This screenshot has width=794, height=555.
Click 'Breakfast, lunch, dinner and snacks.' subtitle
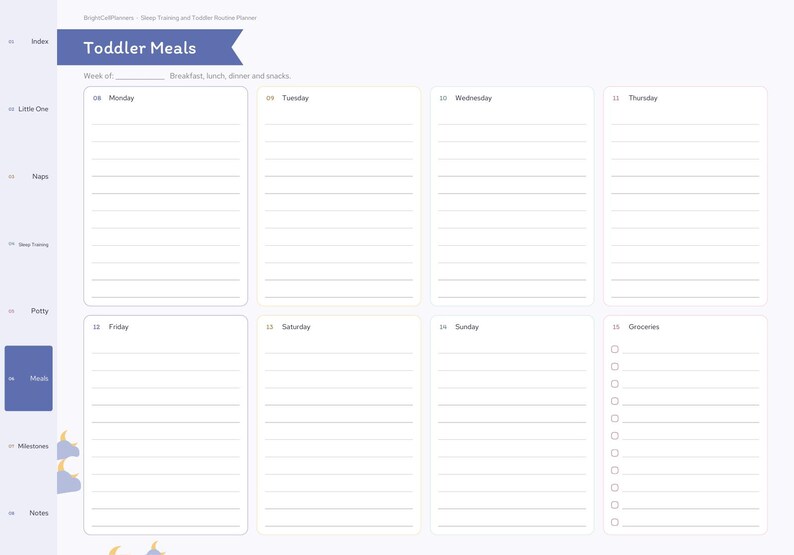point(230,76)
